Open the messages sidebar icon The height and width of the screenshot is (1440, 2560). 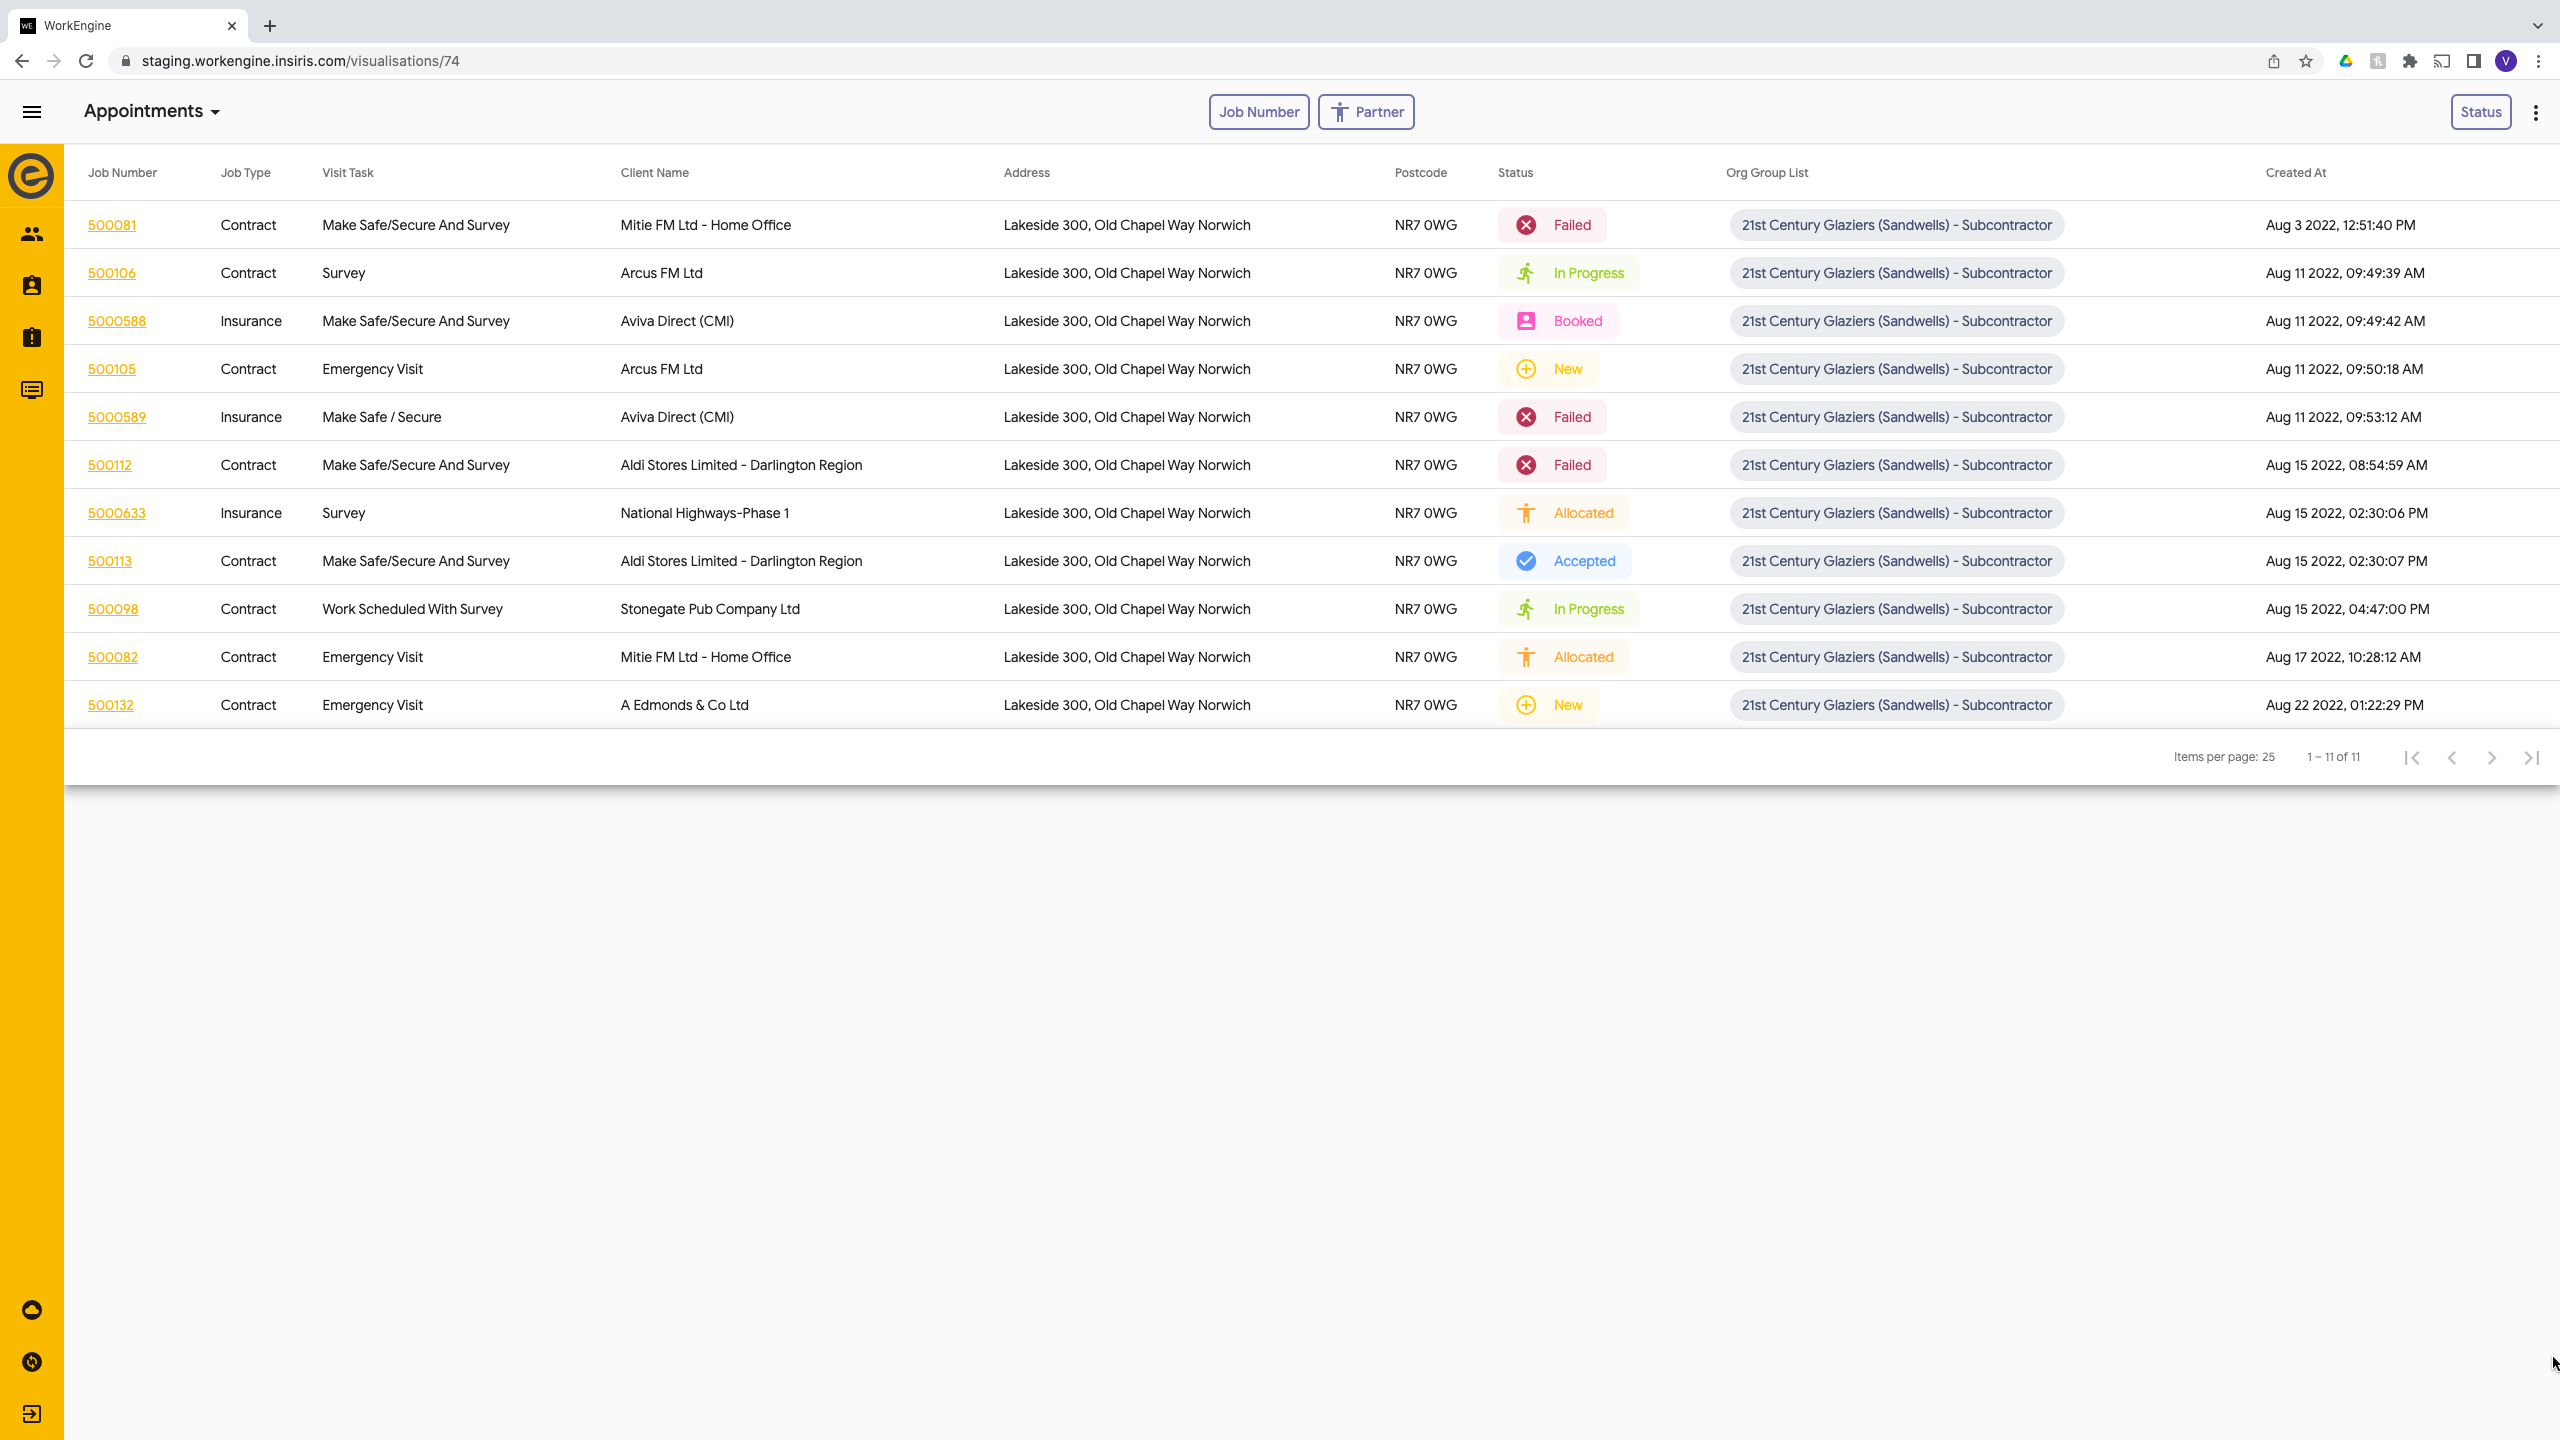pos(32,390)
